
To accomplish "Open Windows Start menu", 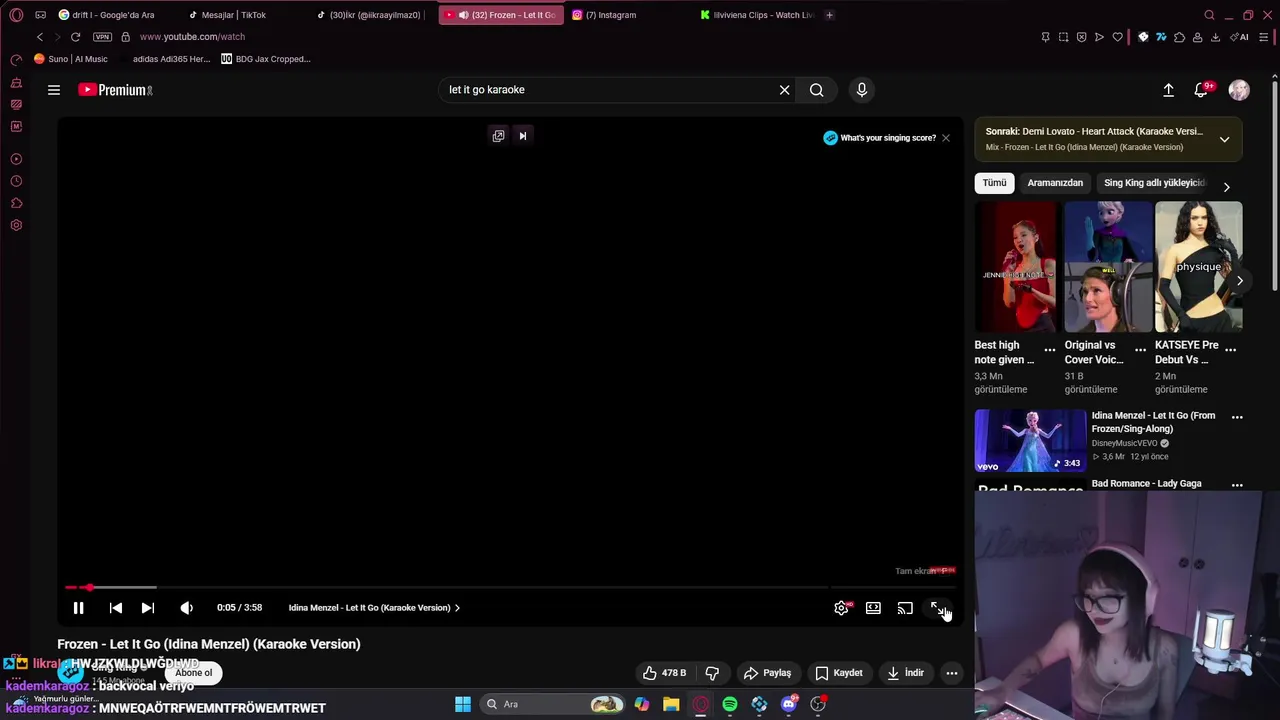I will [x=463, y=704].
